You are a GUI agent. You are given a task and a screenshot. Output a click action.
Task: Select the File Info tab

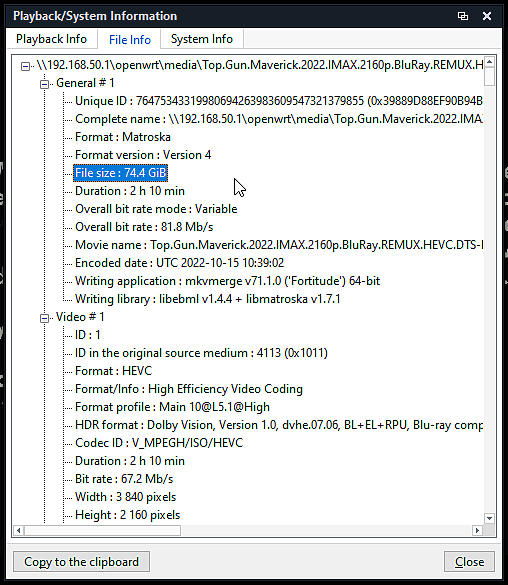[130, 39]
